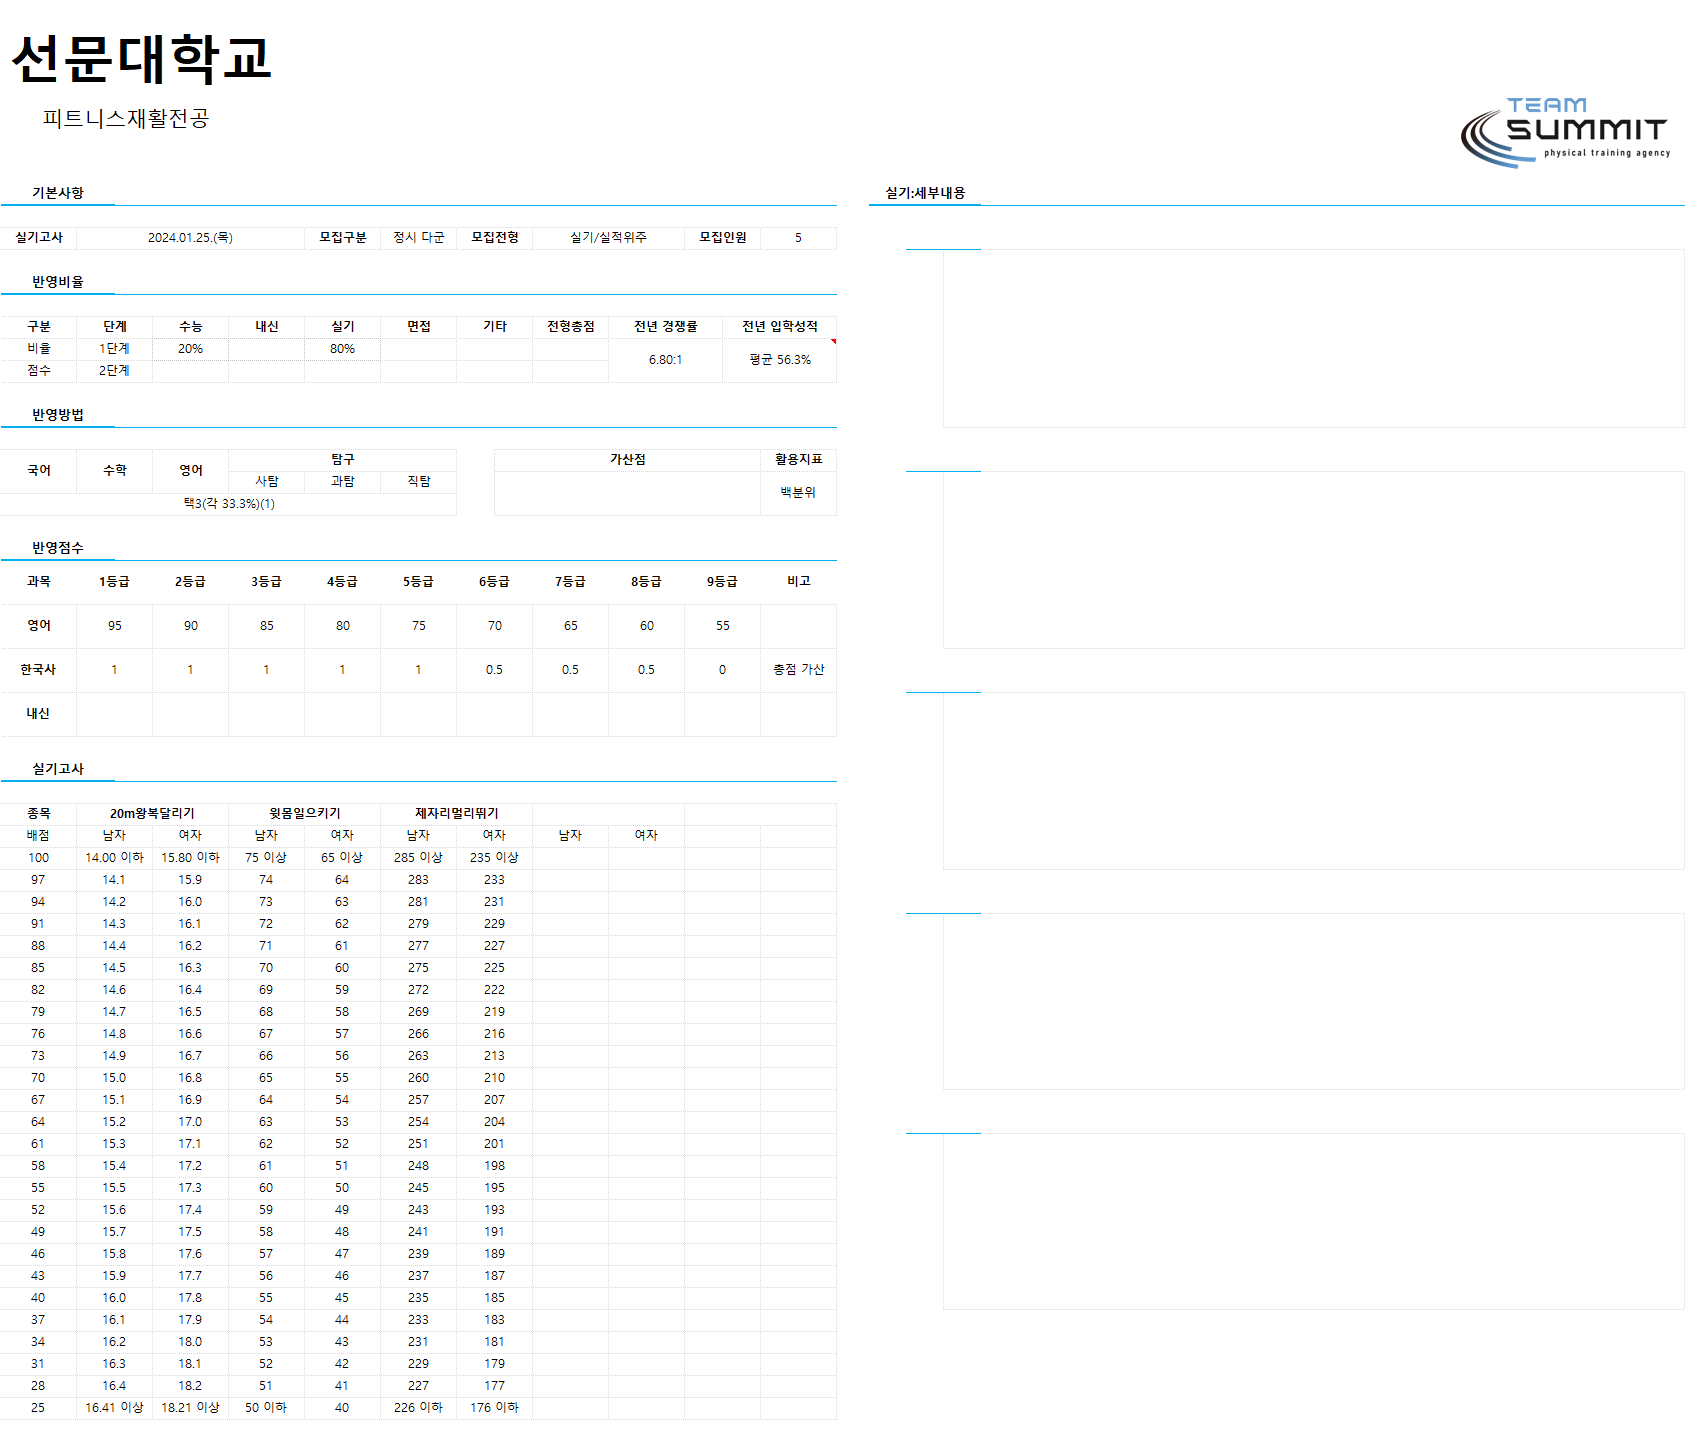This screenshot has width=1685, height=1442.
Task: Select the 사탐 subheader cell
Action: pyautogui.click(x=266, y=482)
